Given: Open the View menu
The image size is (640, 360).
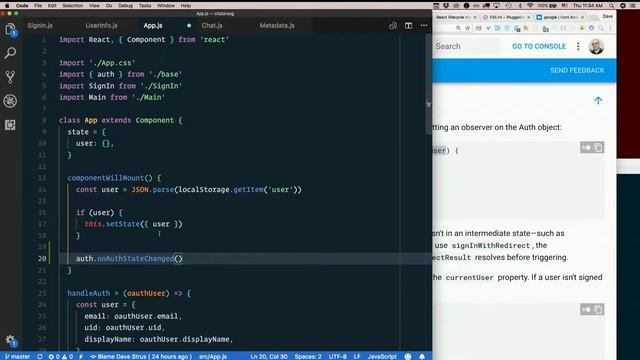Looking at the screenshot, I should click(x=94, y=6).
